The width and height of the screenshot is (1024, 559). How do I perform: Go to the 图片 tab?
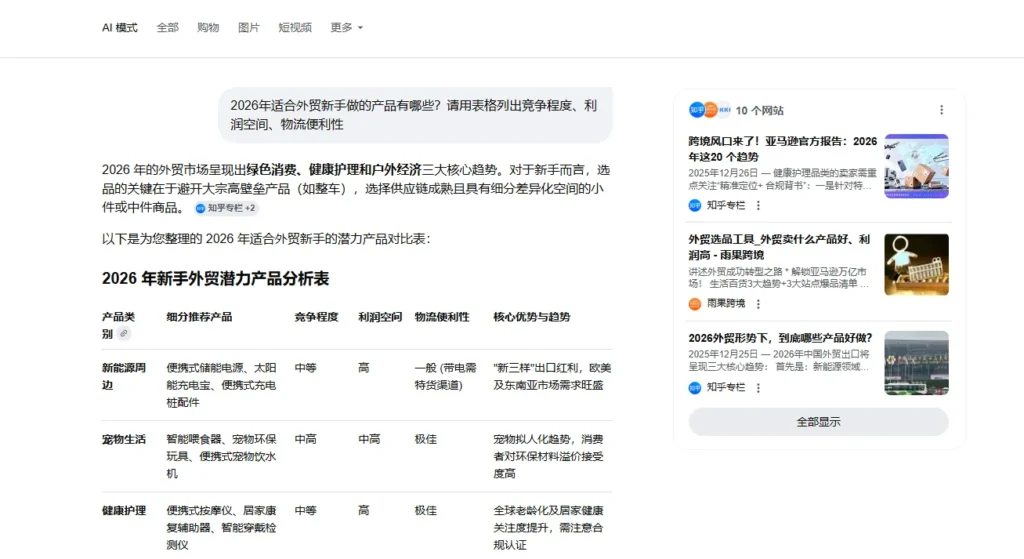click(x=249, y=27)
